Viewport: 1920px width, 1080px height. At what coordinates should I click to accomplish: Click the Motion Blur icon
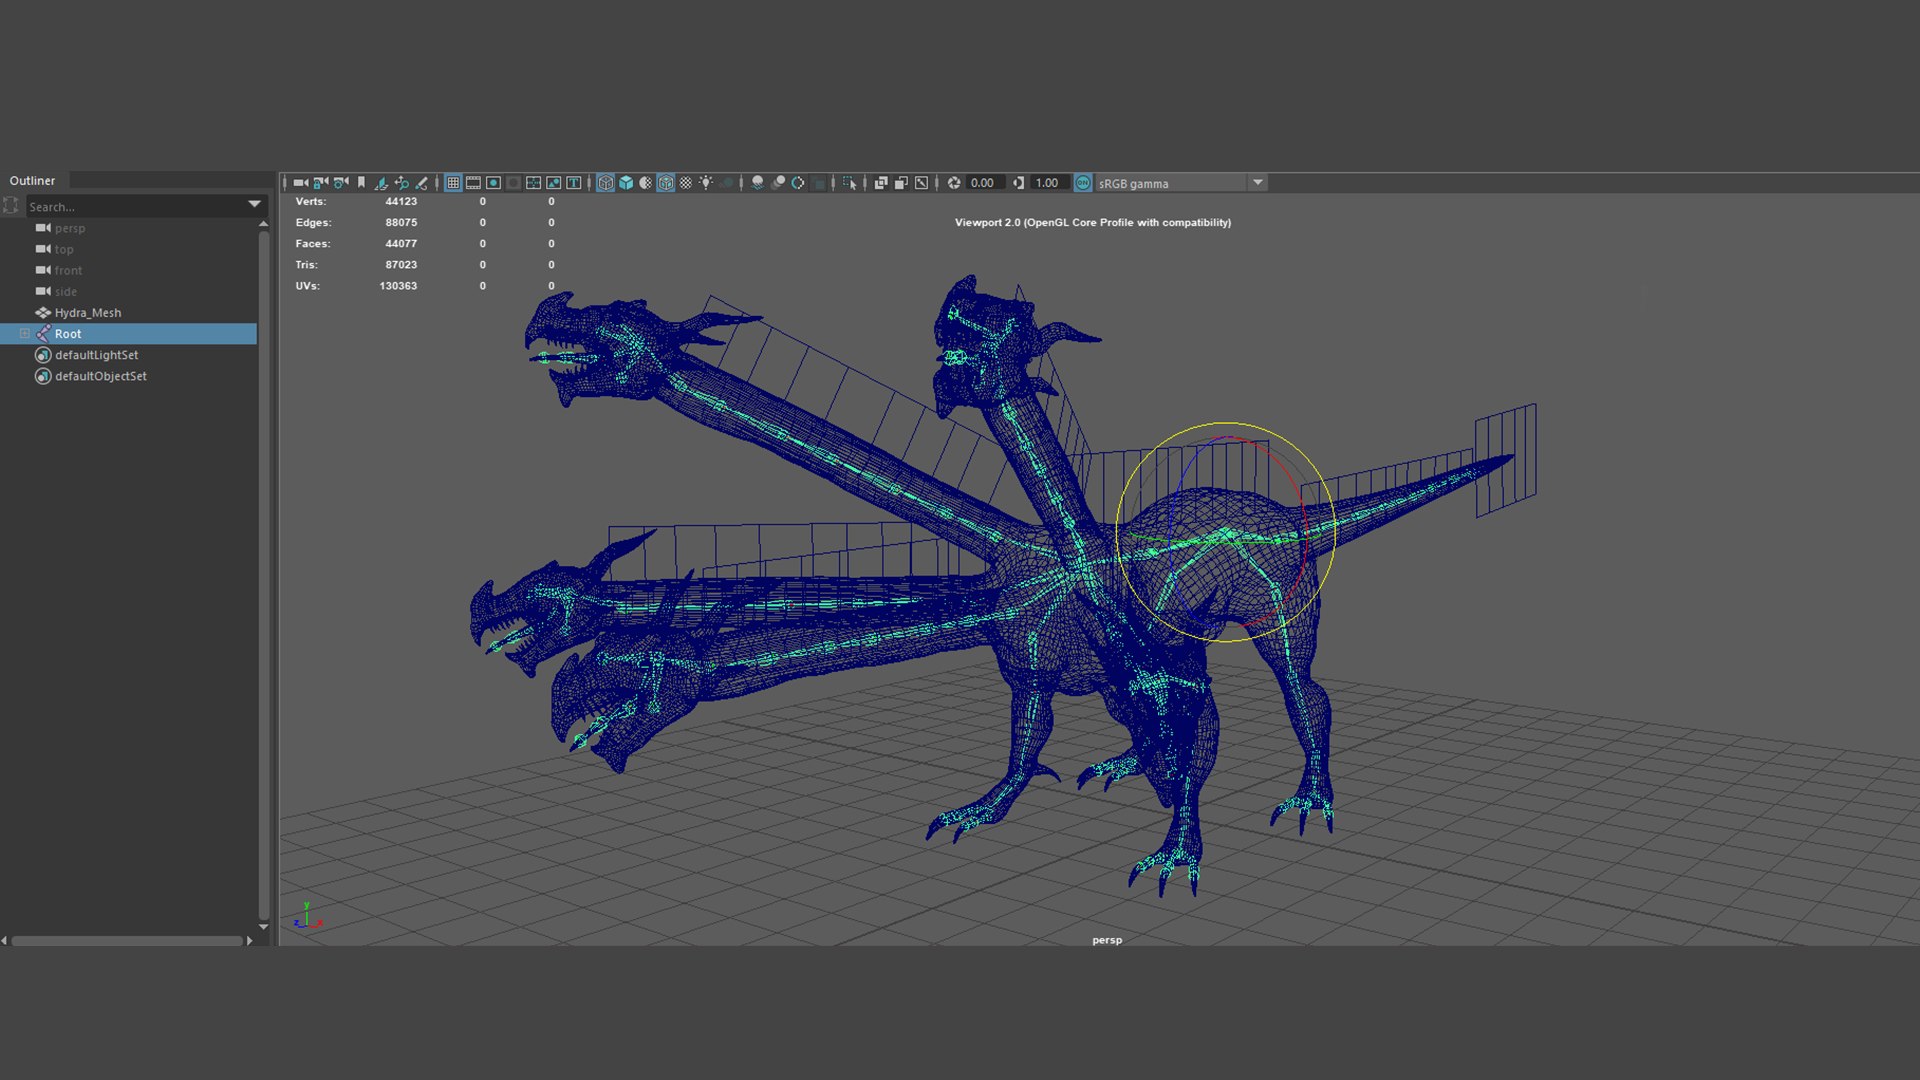coord(778,183)
